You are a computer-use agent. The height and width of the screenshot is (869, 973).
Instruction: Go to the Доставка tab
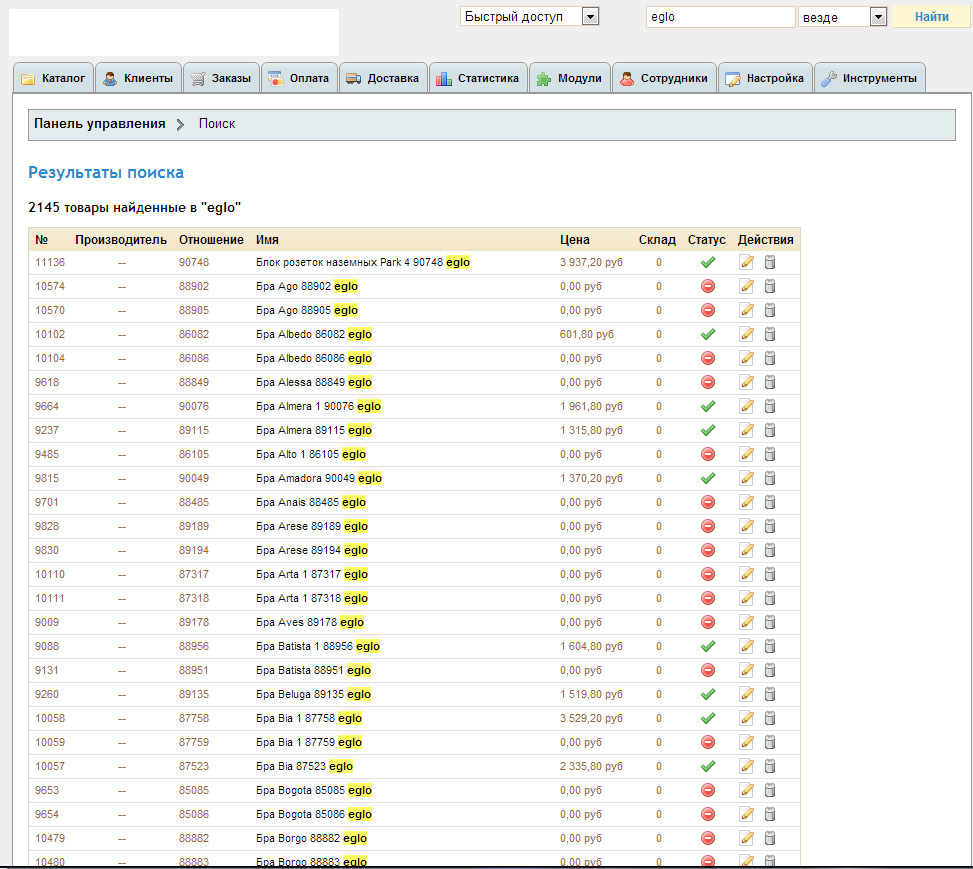(383, 78)
